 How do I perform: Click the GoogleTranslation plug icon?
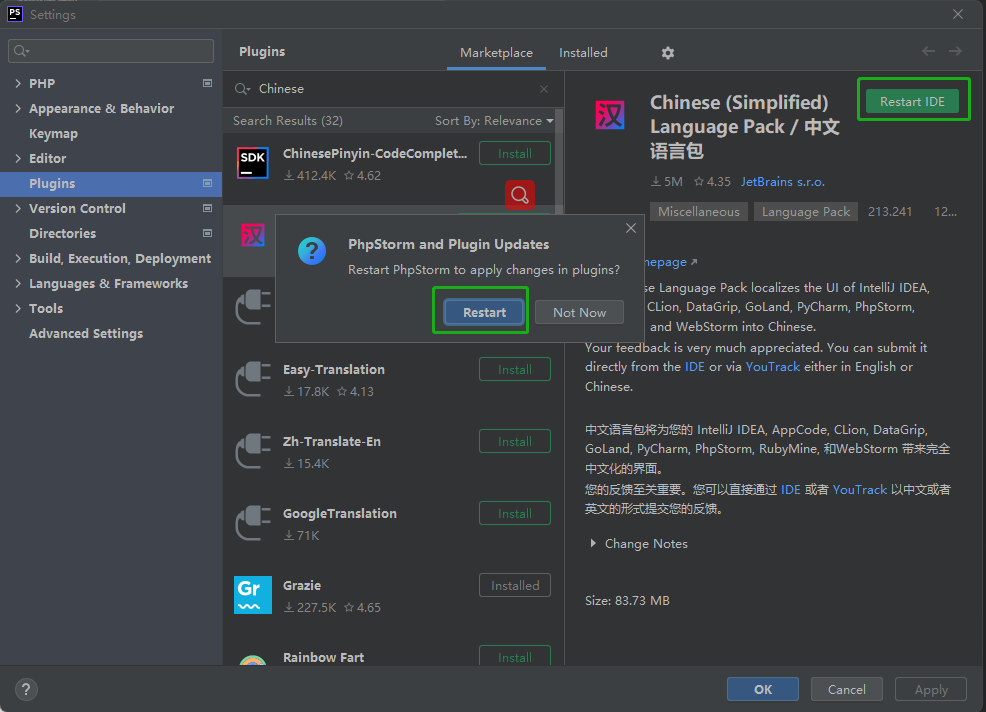tap(253, 523)
